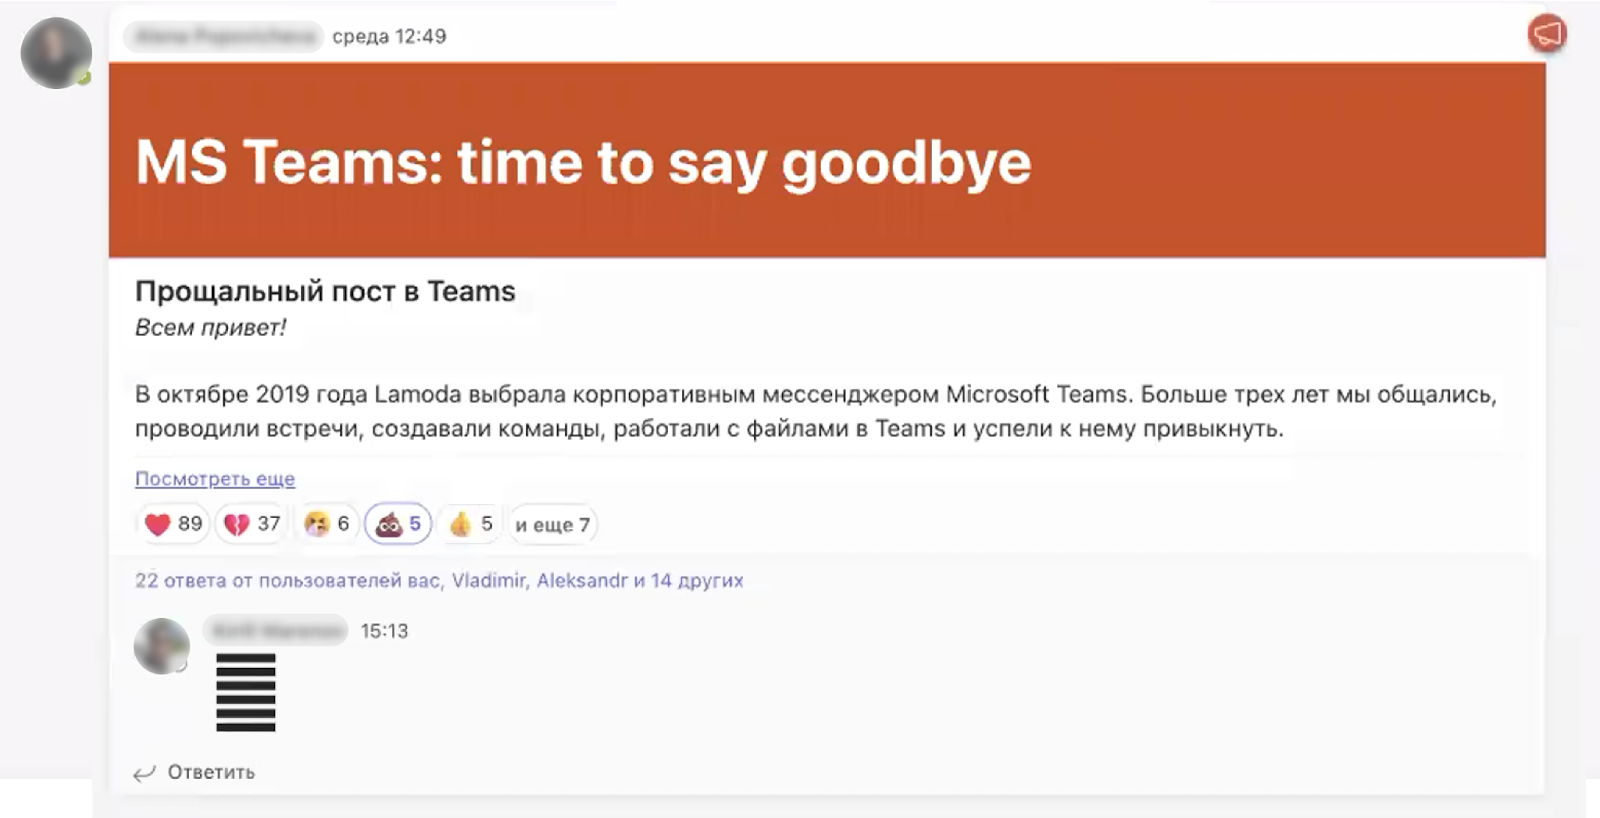Expand the post with "Посмотреть еще"
Image resolution: width=1600 pixels, height=818 pixels.
point(215,479)
